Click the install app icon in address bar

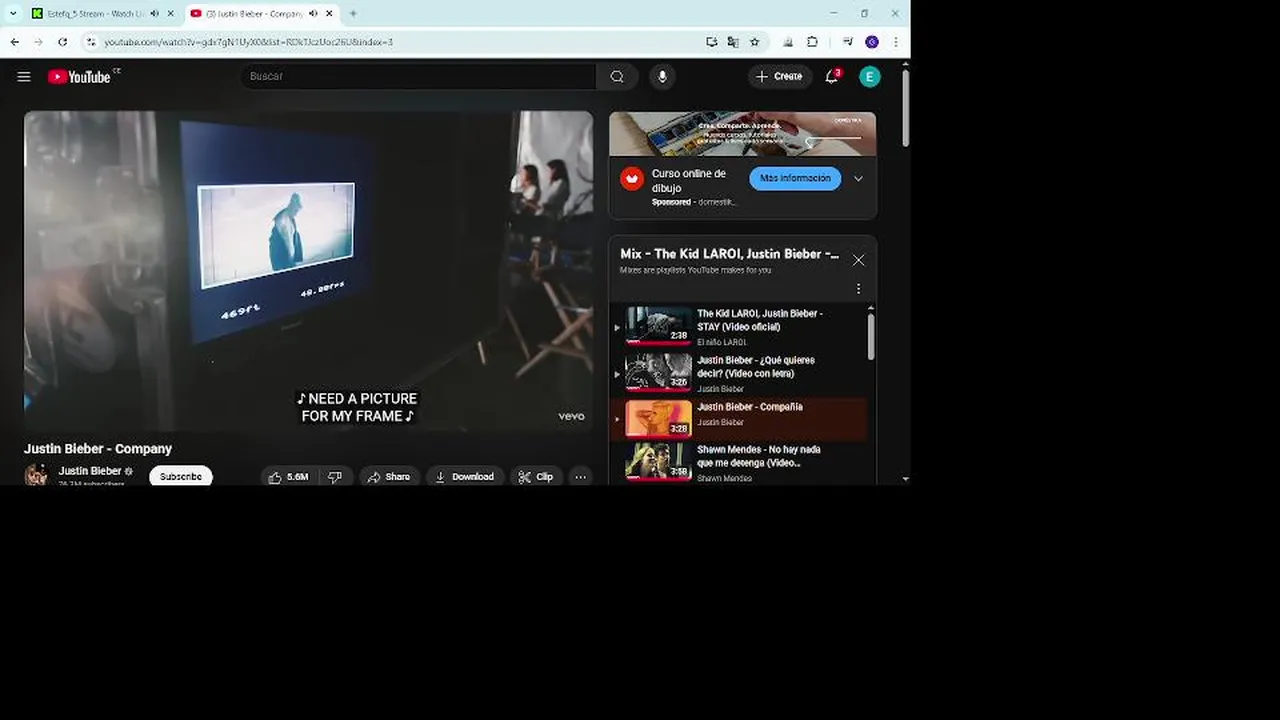[x=711, y=42]
